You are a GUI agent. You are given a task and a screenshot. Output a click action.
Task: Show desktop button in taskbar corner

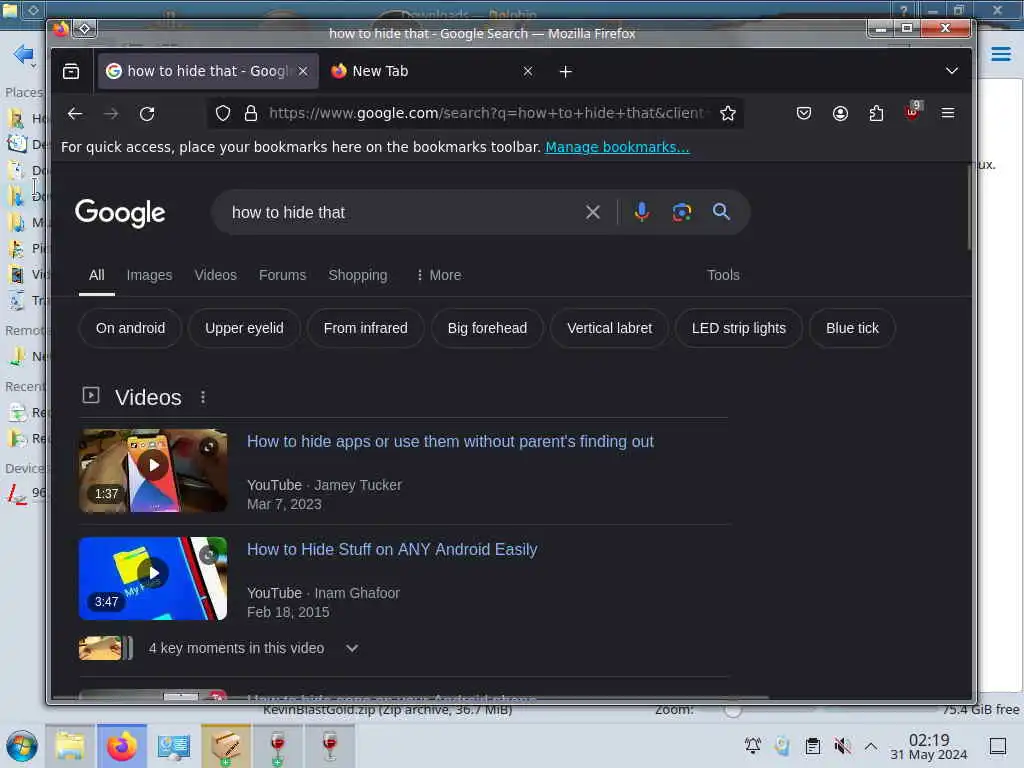pyautogui.click(x=998, y=746)
